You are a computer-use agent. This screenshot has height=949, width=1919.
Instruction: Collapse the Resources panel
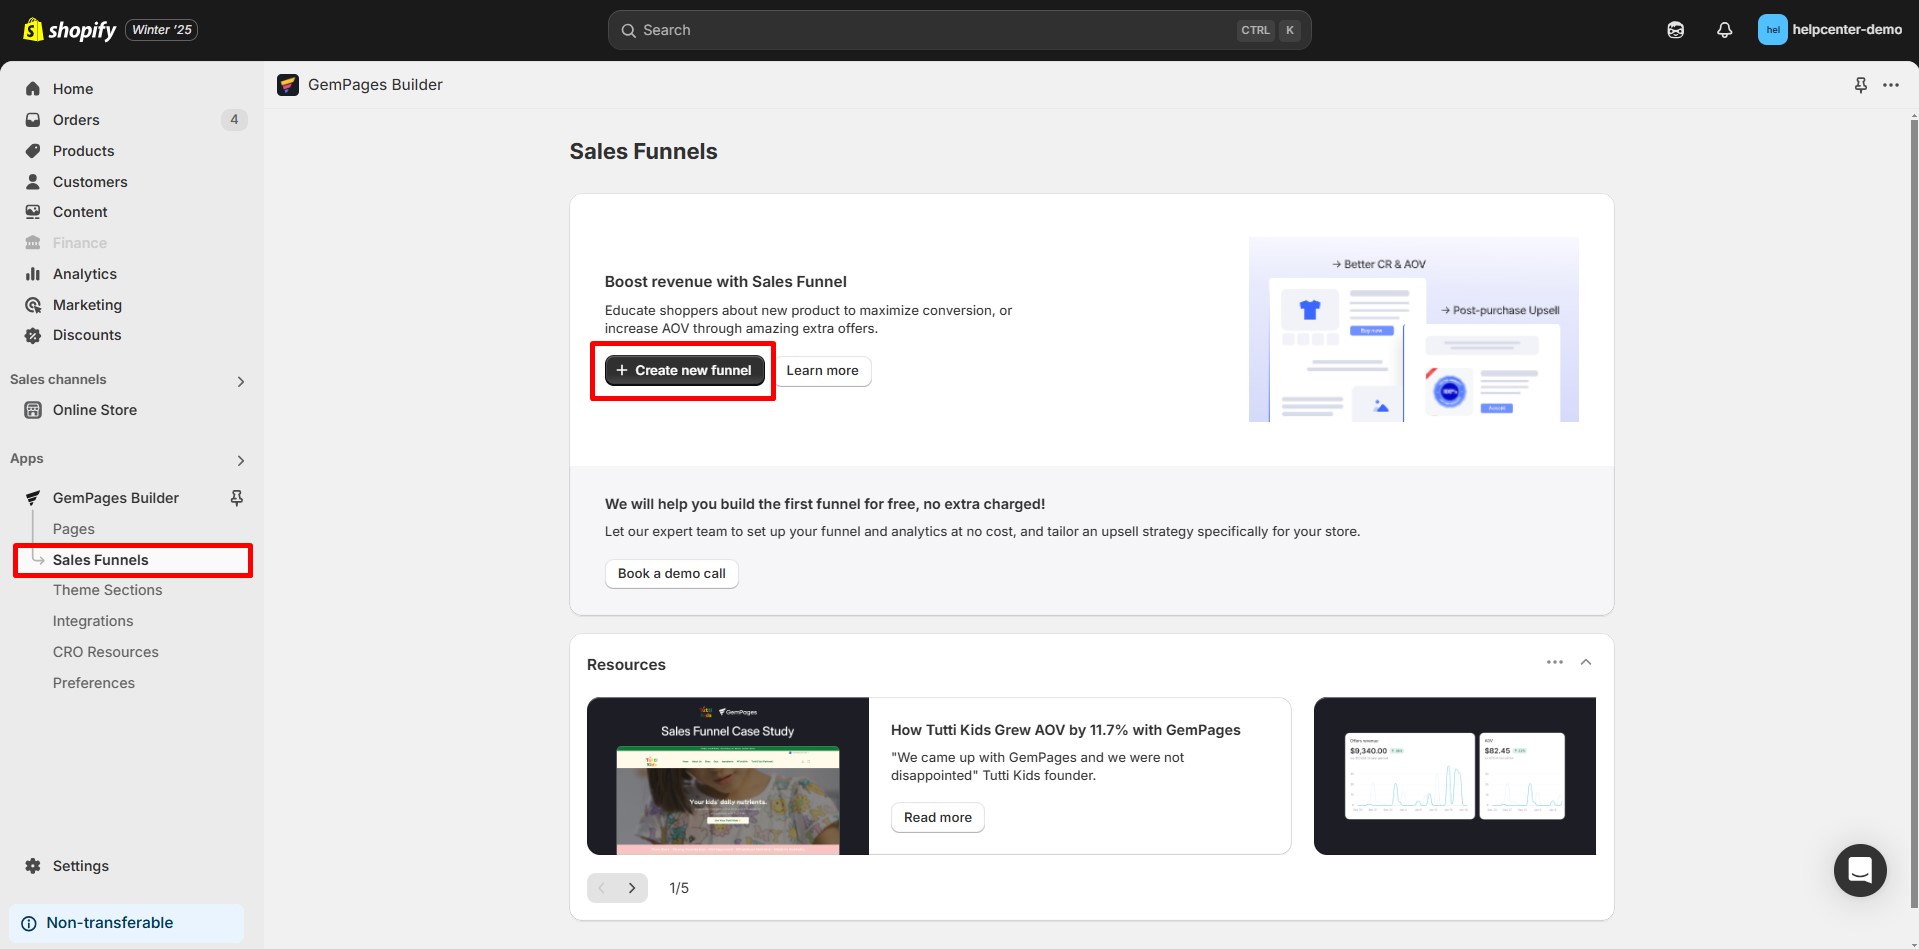click(1585, 662)
